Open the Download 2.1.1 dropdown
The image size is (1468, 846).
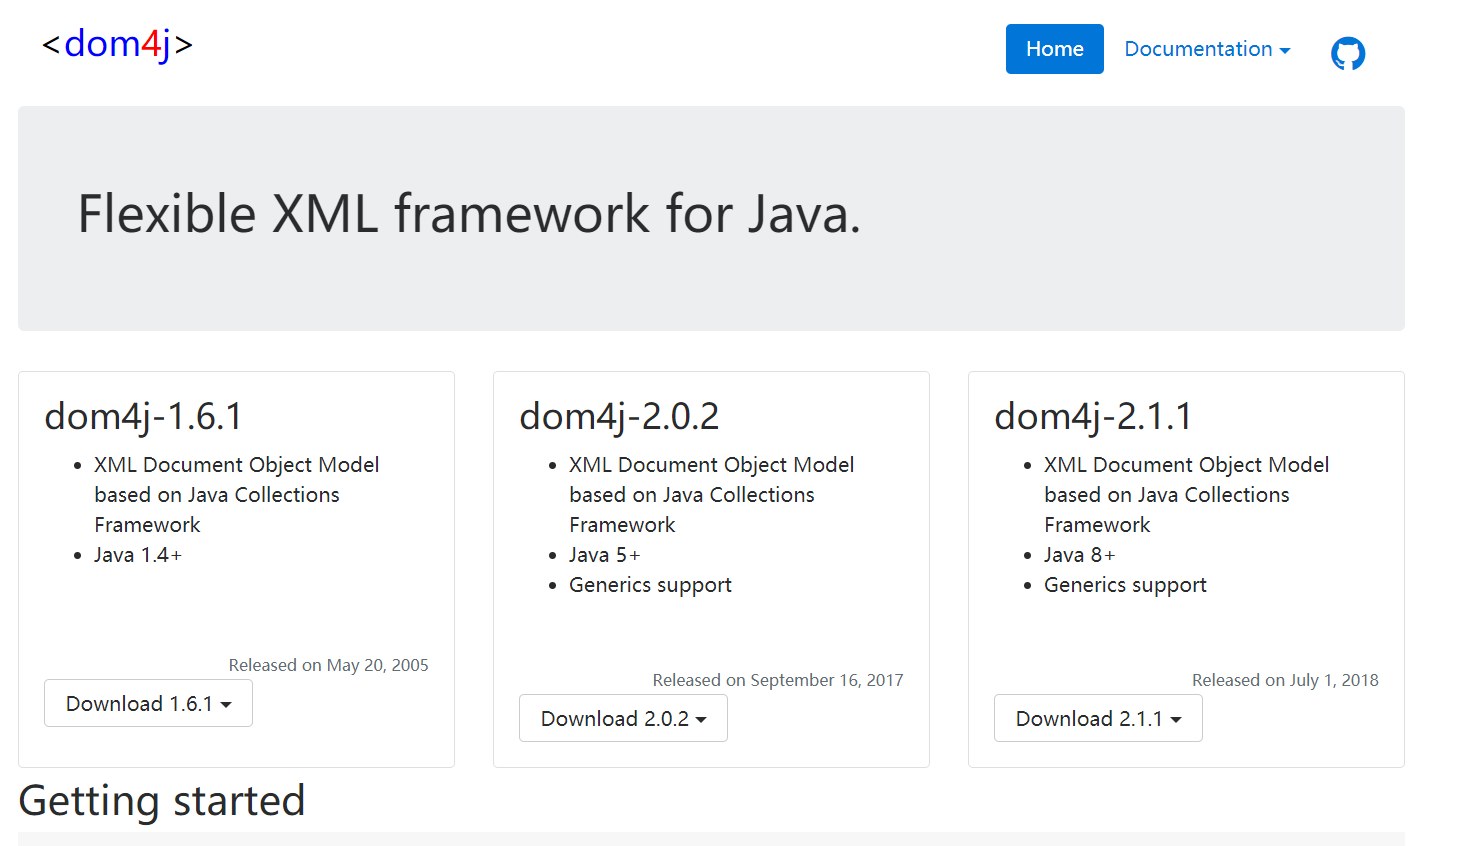click(1098, 718)
